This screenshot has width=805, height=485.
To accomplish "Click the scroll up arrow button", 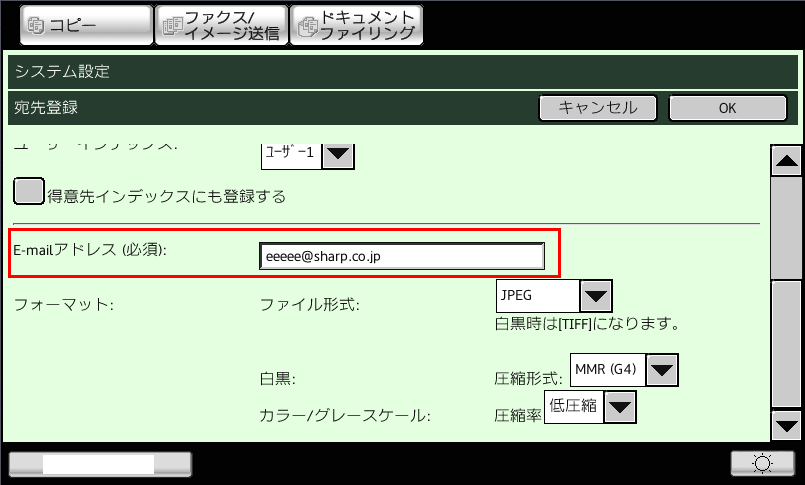I will click(787, 161).
